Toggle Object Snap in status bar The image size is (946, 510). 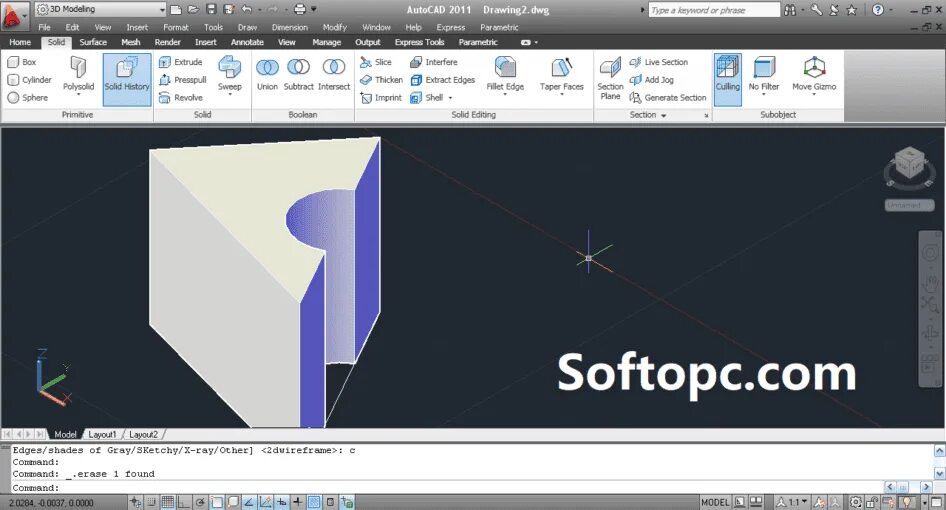tap(217, 502)
